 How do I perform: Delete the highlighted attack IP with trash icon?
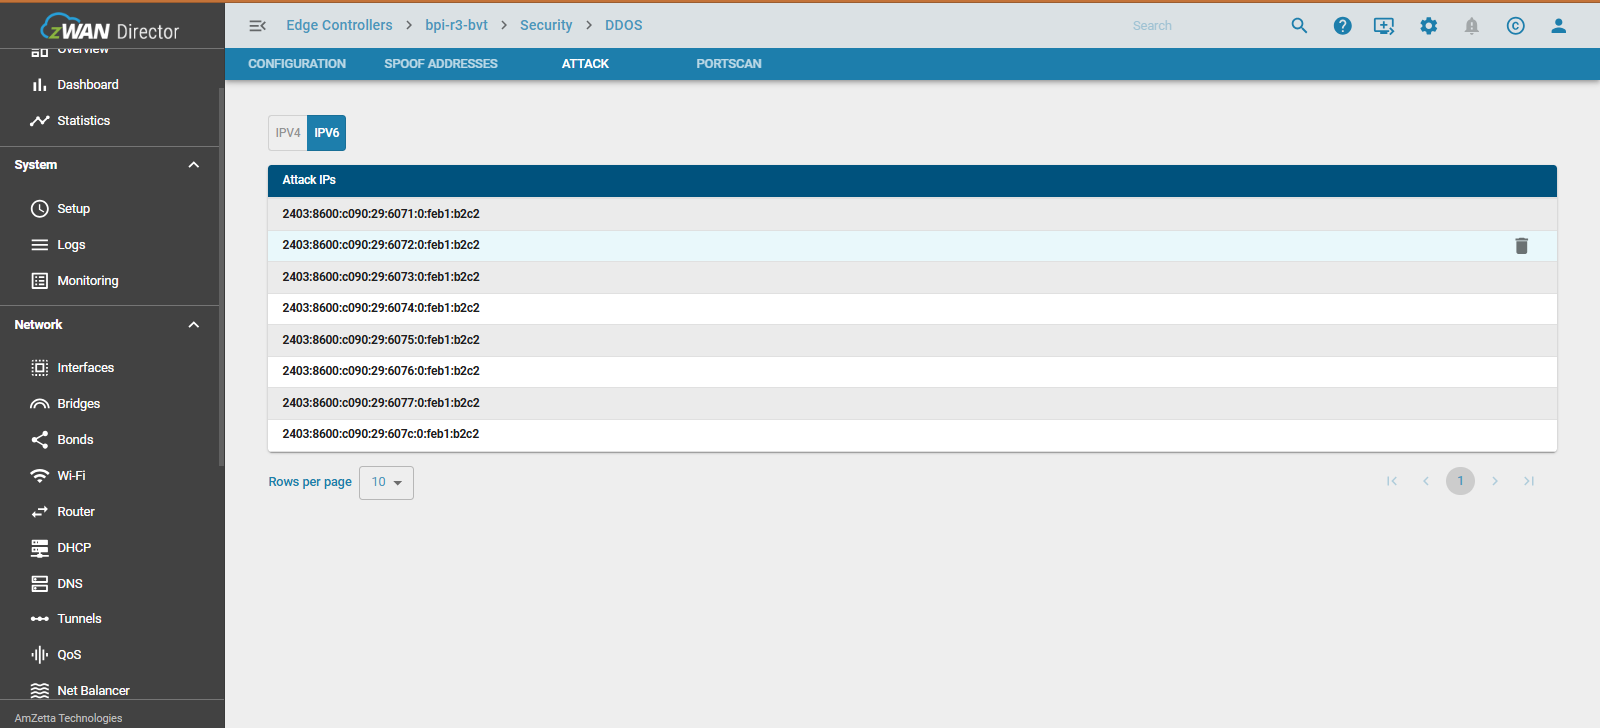(1521, 246)
